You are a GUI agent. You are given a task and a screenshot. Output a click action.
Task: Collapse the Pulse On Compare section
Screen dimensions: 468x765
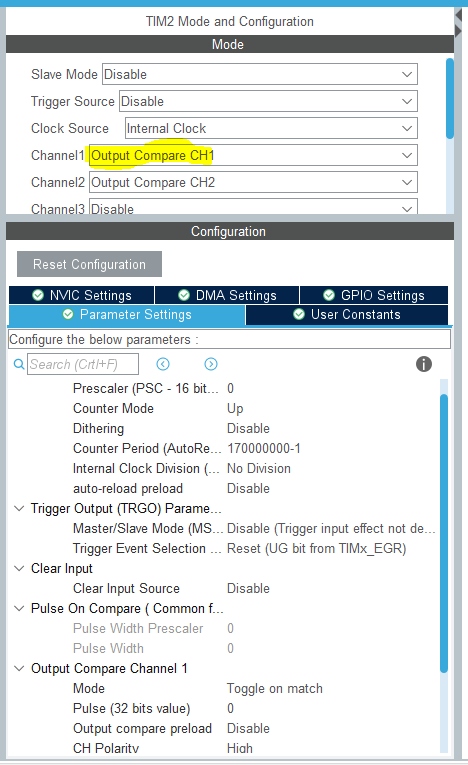pos(19,608)
